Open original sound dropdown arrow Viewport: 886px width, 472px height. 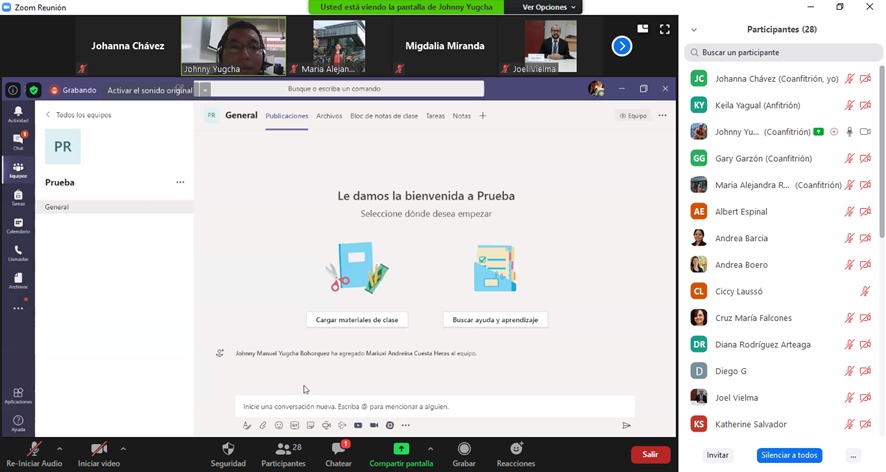[x=205, y=90]
